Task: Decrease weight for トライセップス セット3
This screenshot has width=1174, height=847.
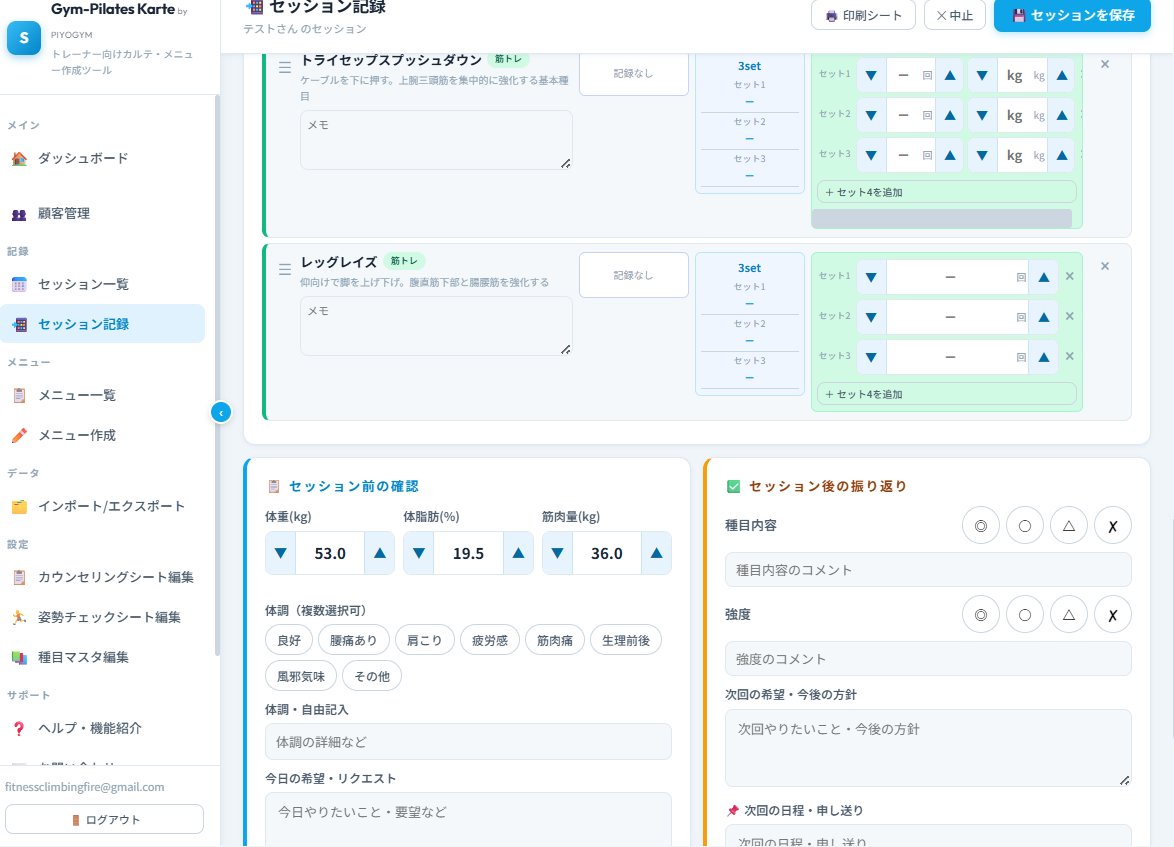Action: [982, 155]
